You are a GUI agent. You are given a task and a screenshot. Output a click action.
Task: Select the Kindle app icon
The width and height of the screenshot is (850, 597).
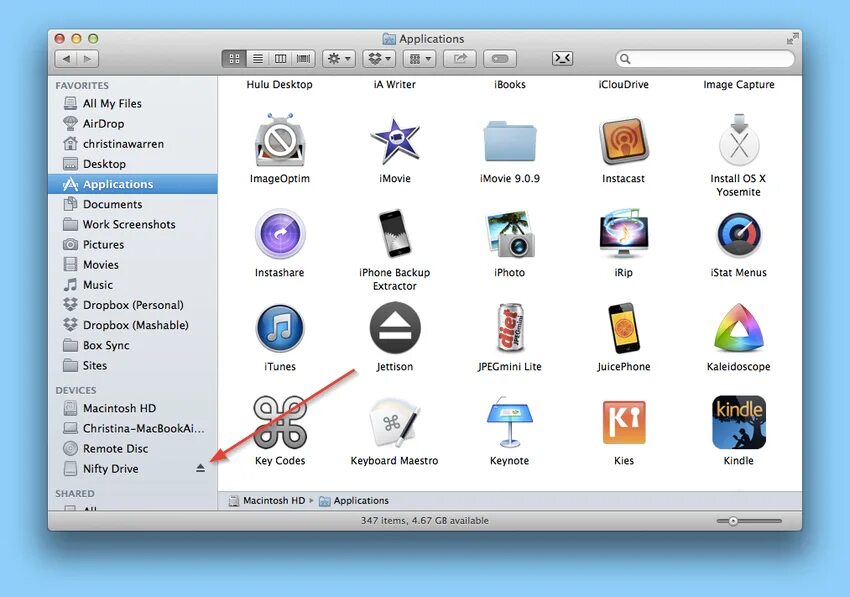(738, 422)
